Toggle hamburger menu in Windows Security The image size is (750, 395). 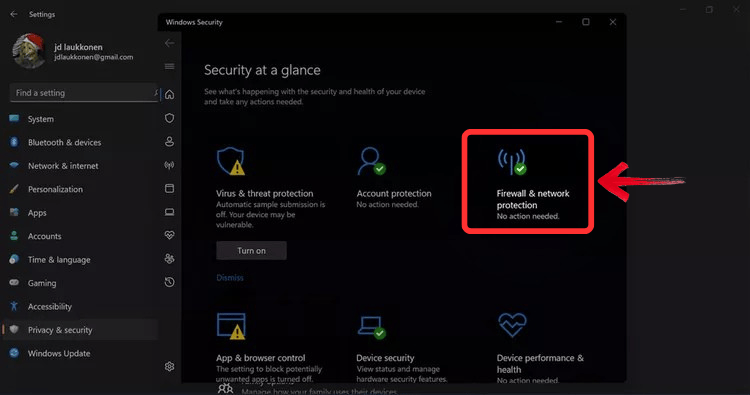pyautogui.click(x=169, y=66)
